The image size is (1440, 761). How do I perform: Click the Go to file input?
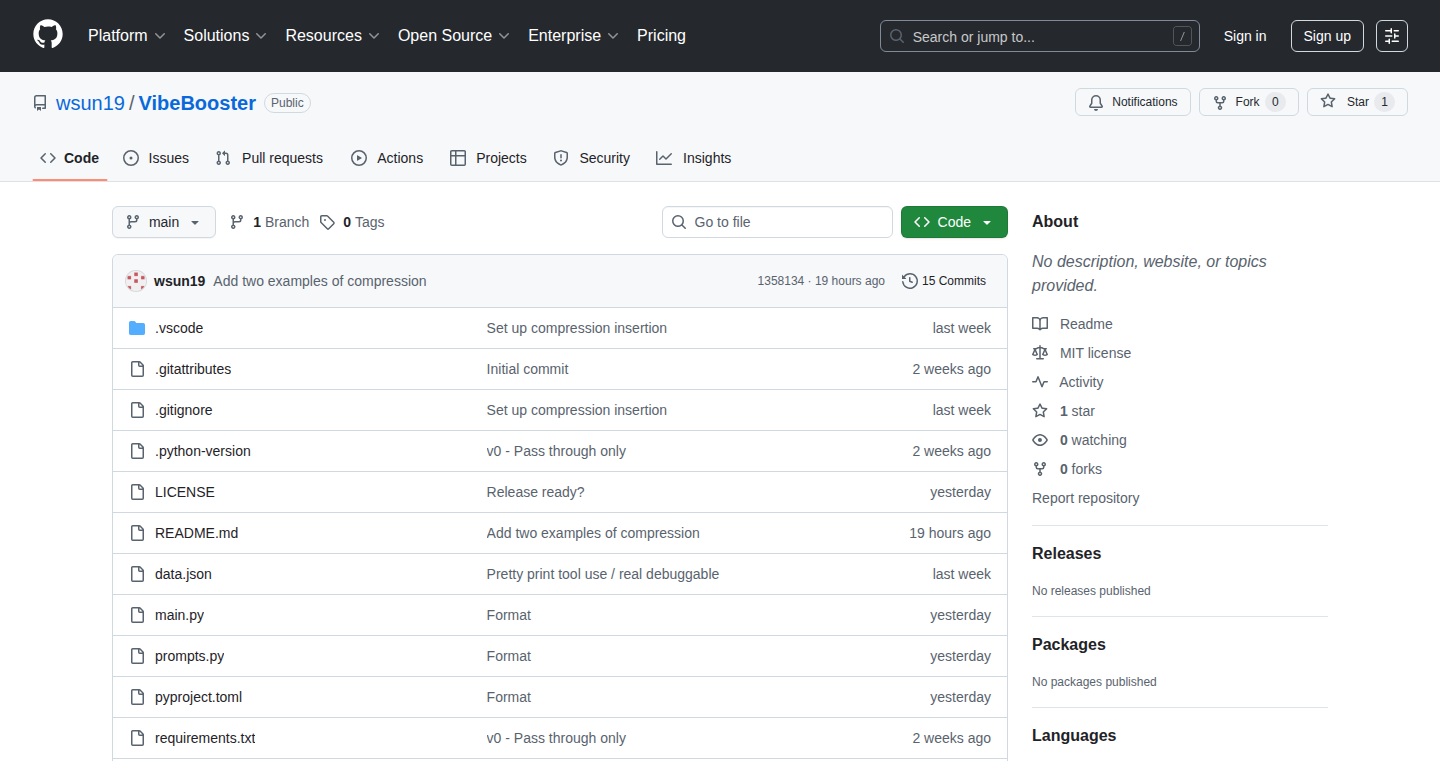tap(777, 222)
